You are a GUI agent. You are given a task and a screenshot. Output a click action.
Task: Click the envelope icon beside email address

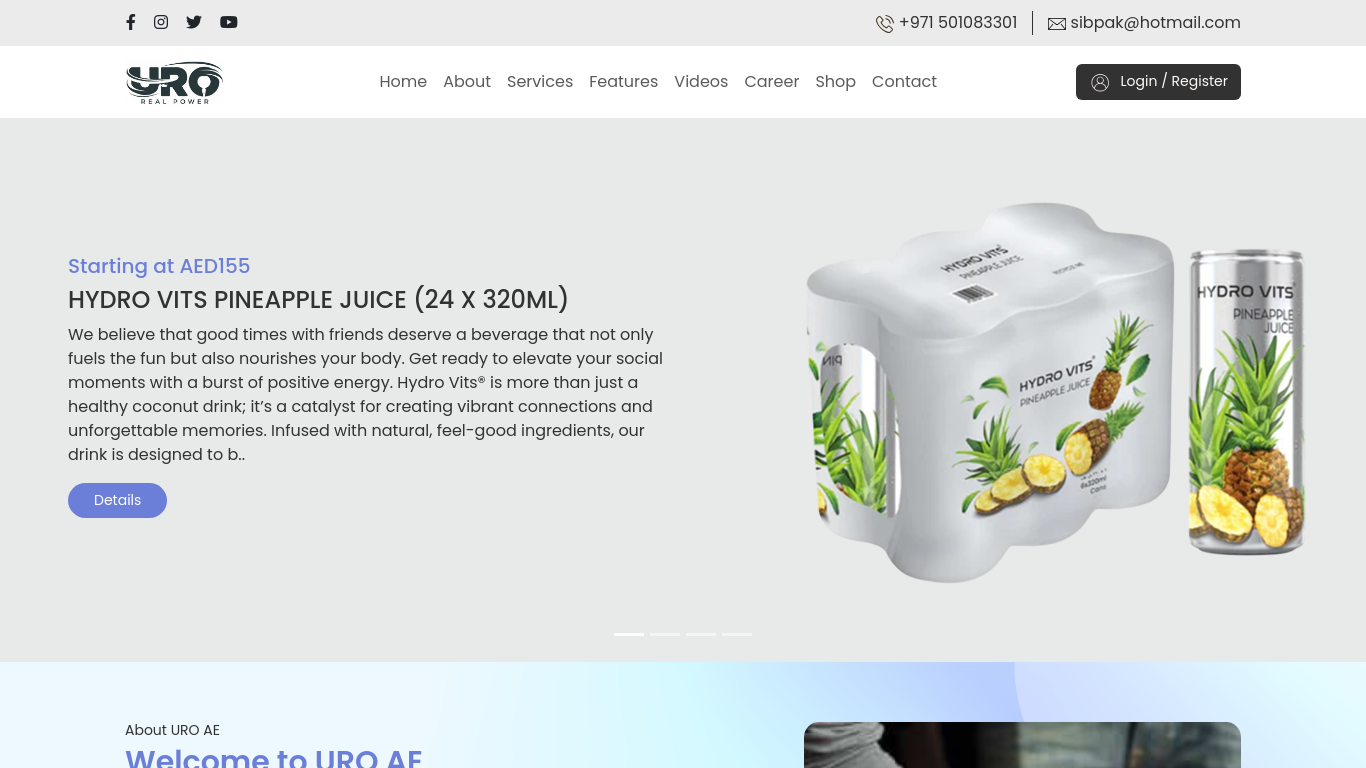1057,24
